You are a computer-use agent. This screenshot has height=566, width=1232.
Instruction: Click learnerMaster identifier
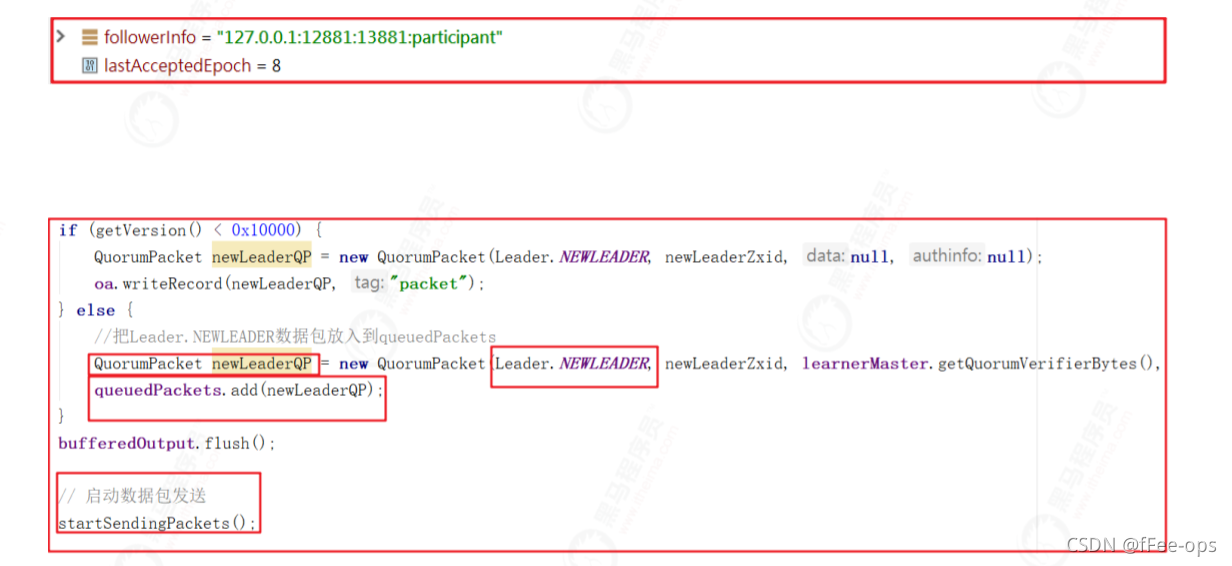865,364
